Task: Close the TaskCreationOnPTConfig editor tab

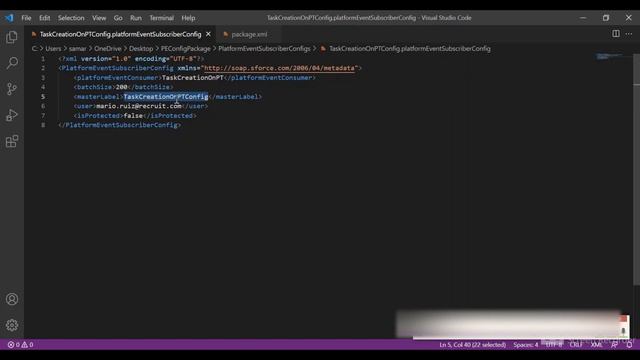Action: pyautogui.click(x=209, y=34)
